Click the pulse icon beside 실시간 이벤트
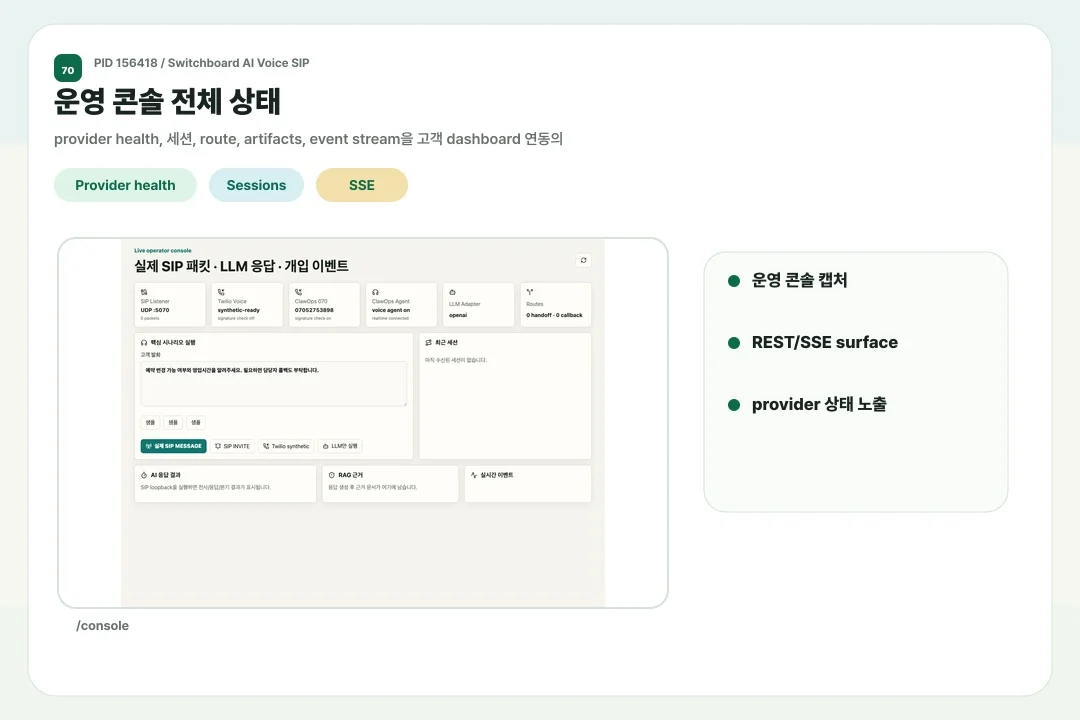 pos(474,475)
